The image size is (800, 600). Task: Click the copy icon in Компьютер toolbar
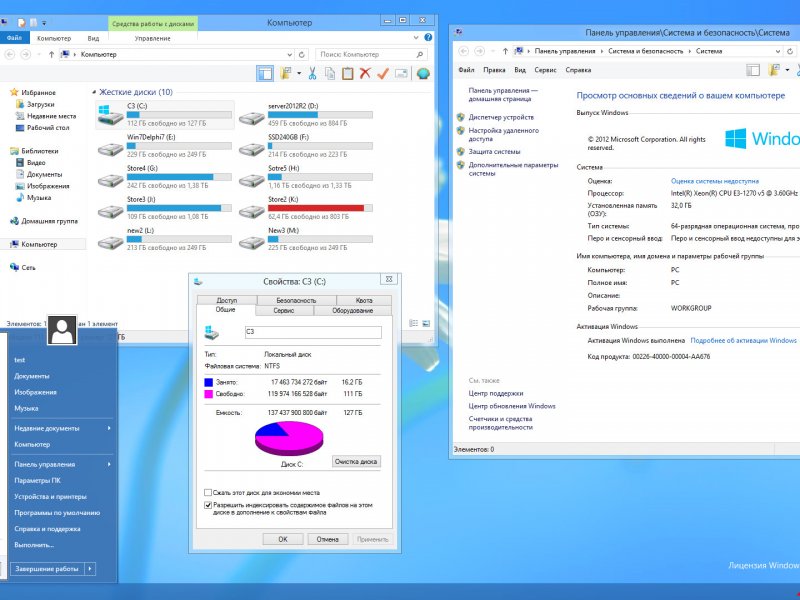point(330,73)
